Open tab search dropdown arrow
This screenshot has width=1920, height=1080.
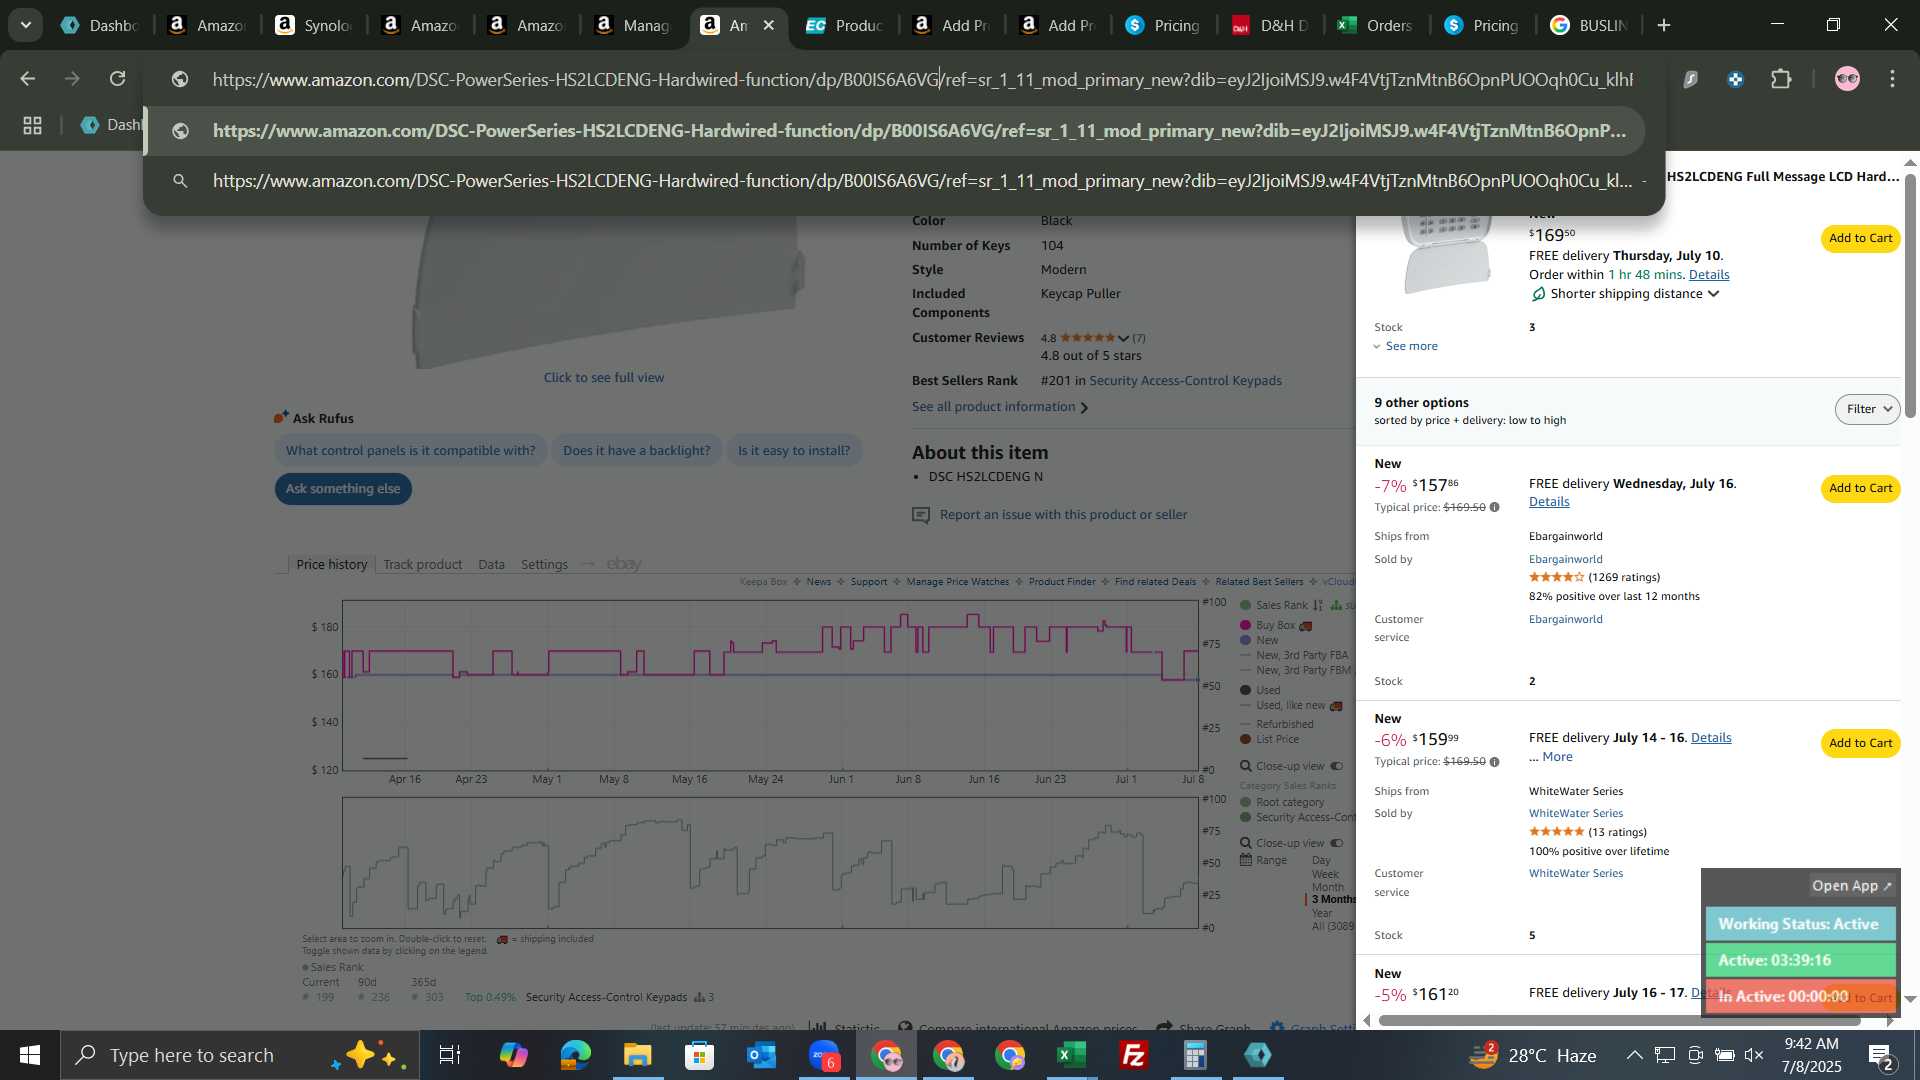[x=25, y=25]
